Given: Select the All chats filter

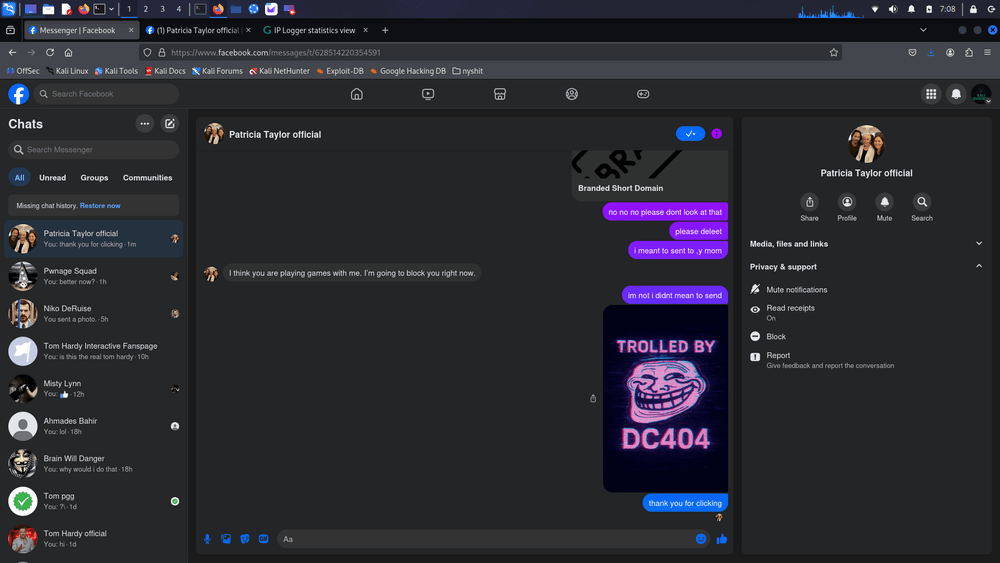Looking at the screenshot, I should pos(20,177).
